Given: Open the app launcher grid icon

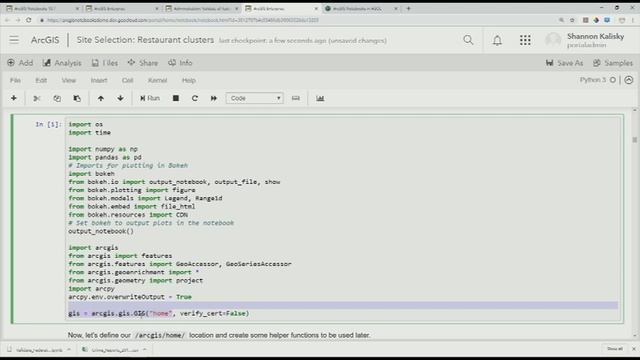Looking at the screenshot, I should coord(525,40).
